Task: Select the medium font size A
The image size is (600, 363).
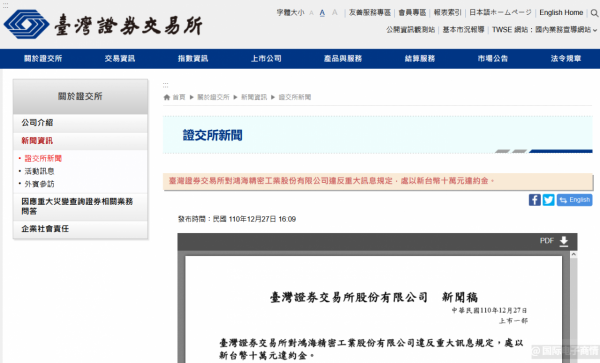Action: 322,13
